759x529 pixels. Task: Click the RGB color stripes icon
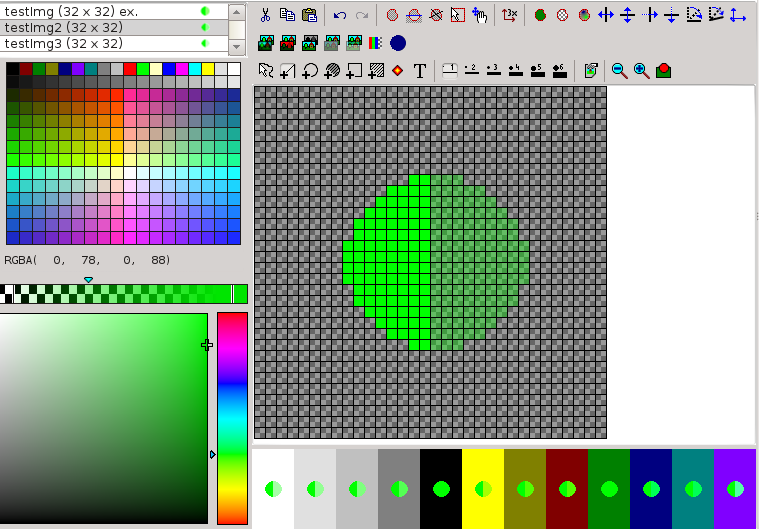coord(375,43)
